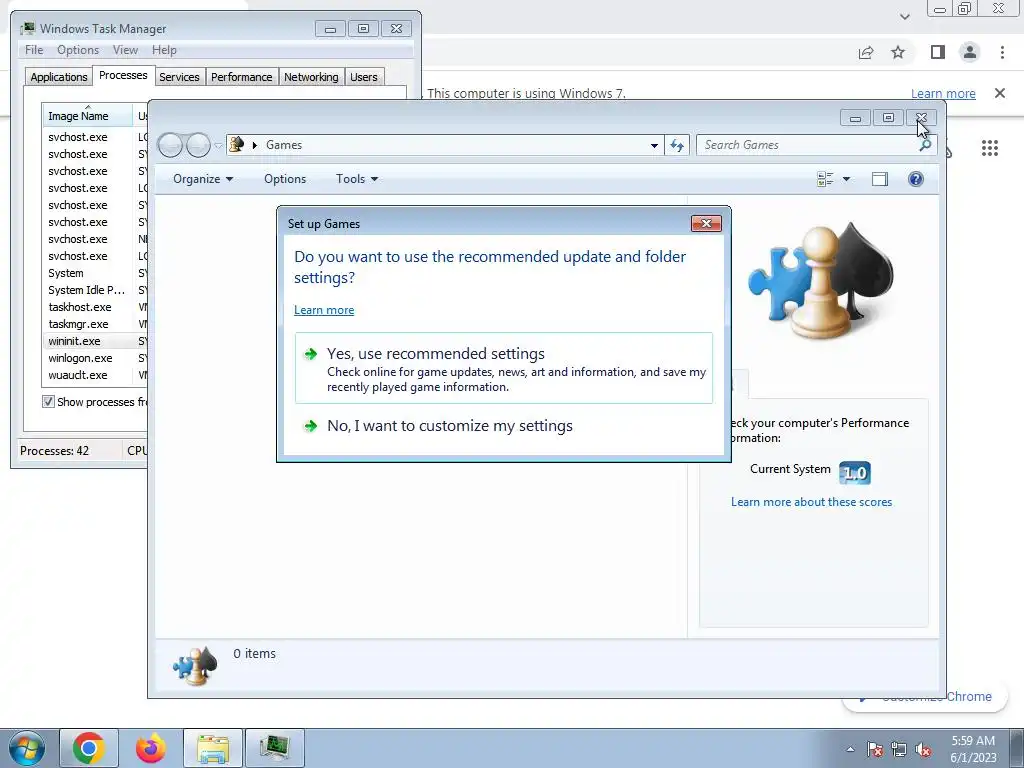Click the refresh icon beside the address bar
This screenshot has width=1024, height=768.
click(x=677, y=145)
